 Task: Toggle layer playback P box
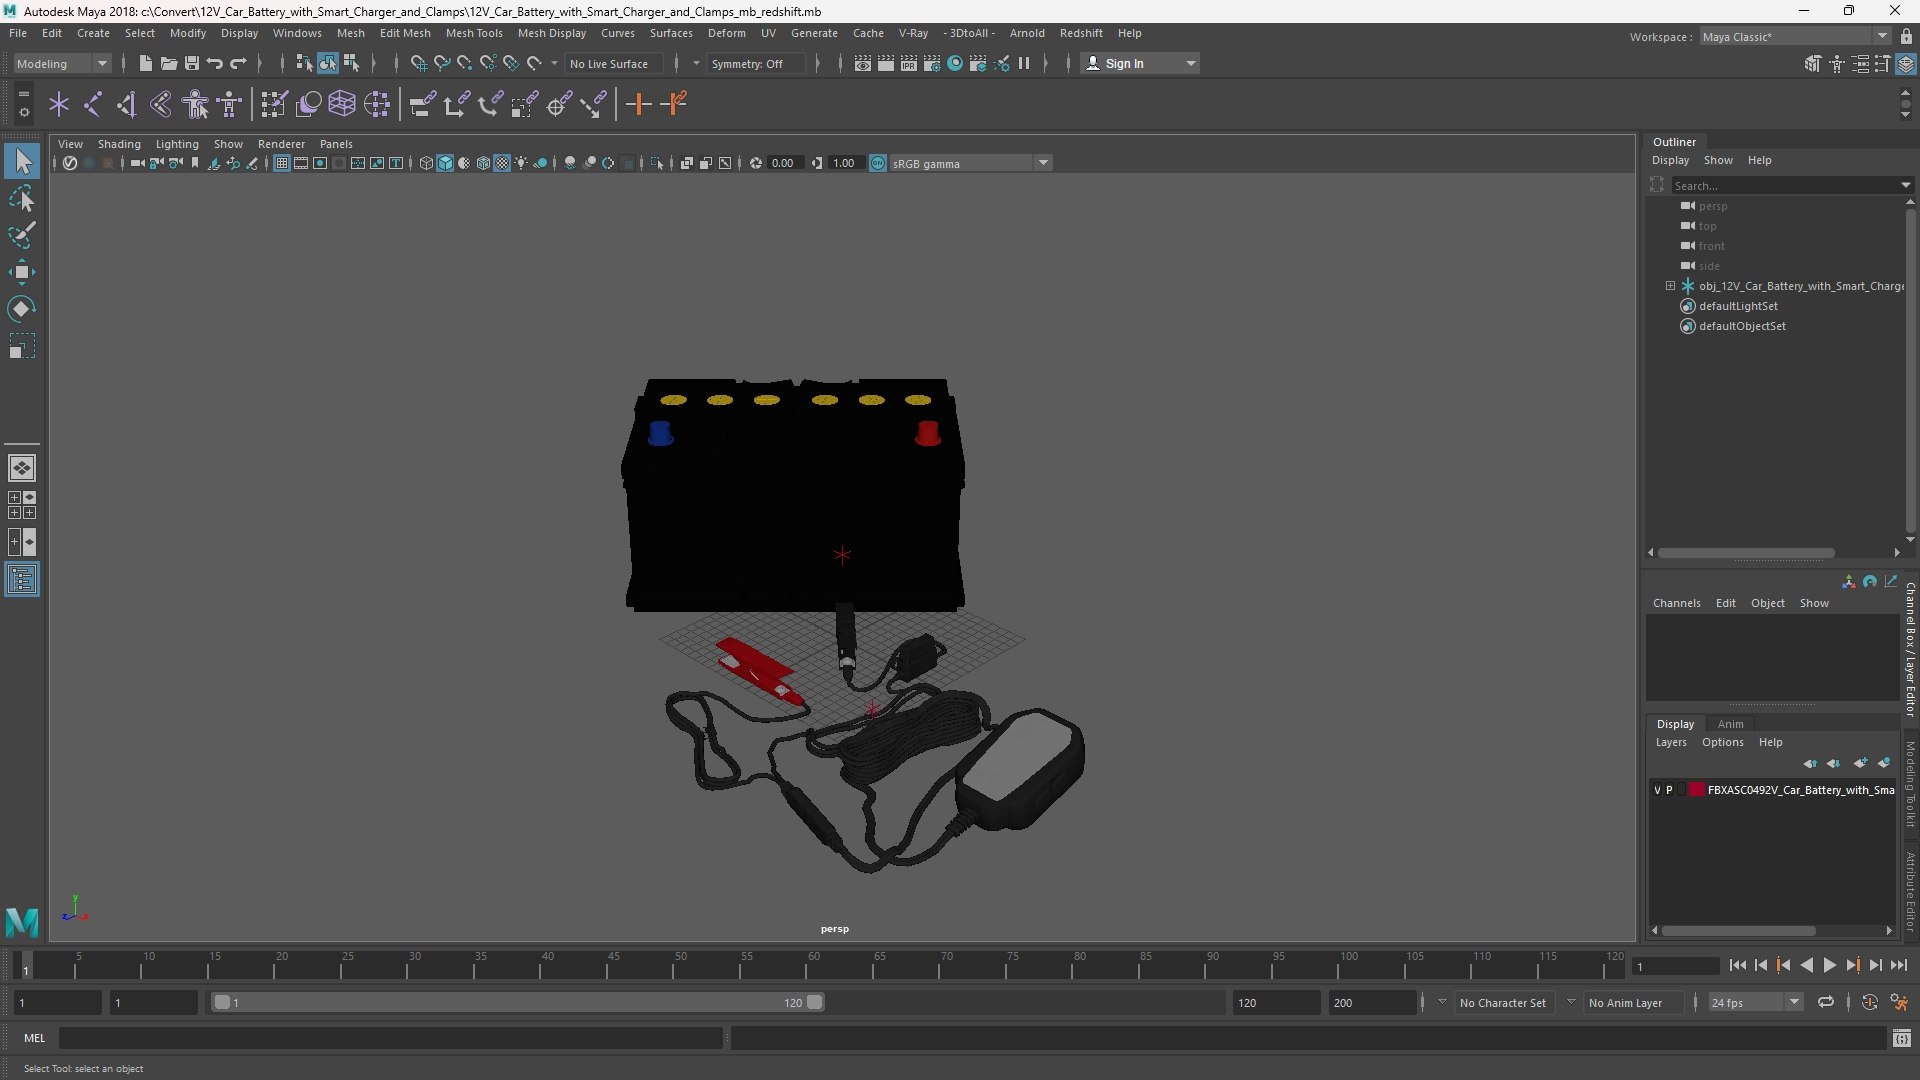1669,790
